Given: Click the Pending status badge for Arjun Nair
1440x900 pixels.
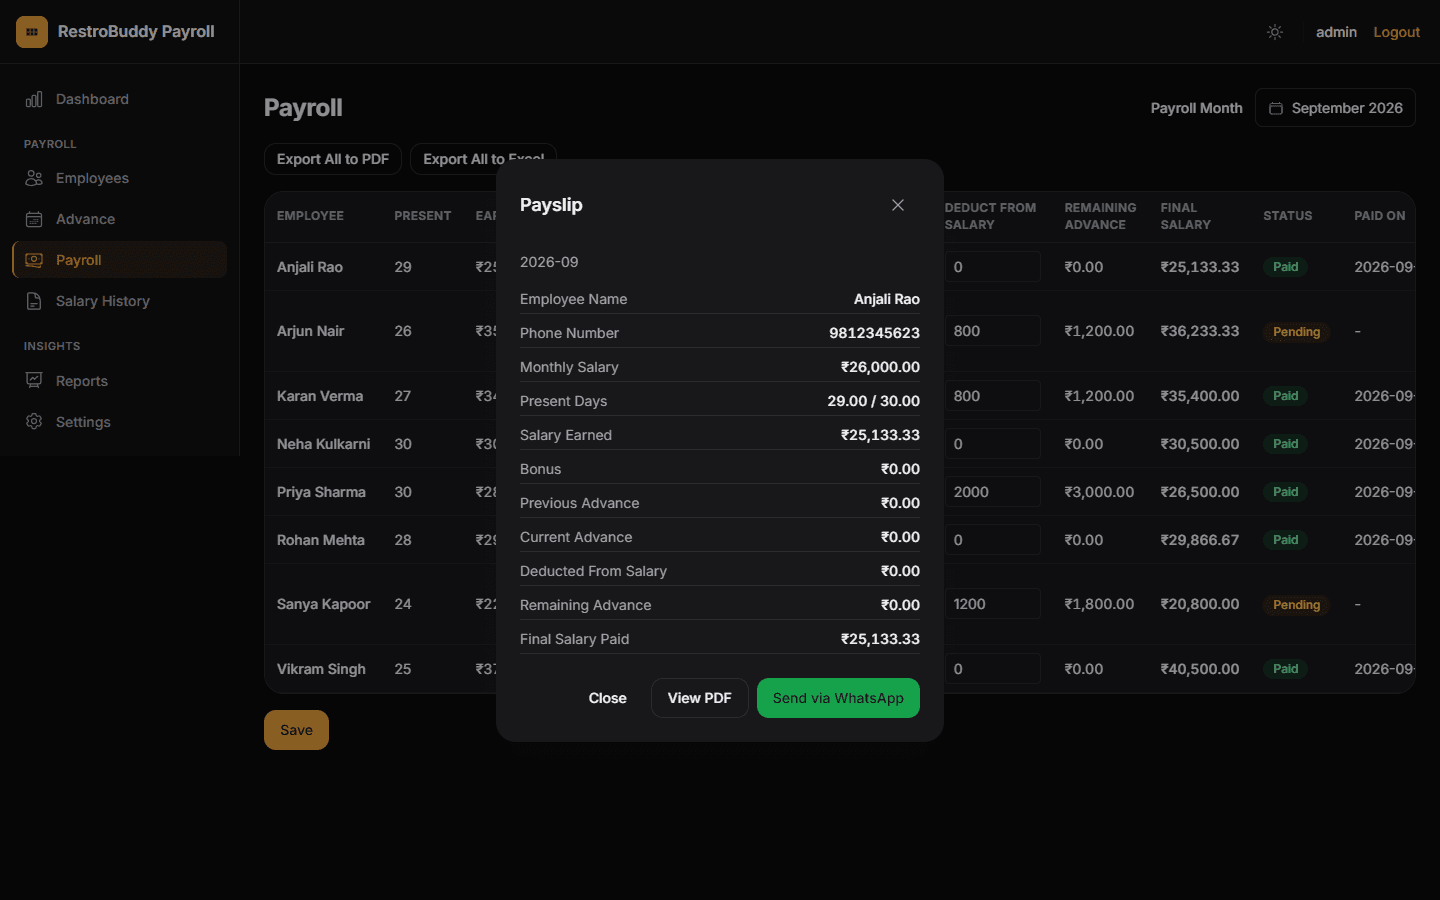Looking at the screenshot, I should pyautogui.click(x=1296, y=332).
